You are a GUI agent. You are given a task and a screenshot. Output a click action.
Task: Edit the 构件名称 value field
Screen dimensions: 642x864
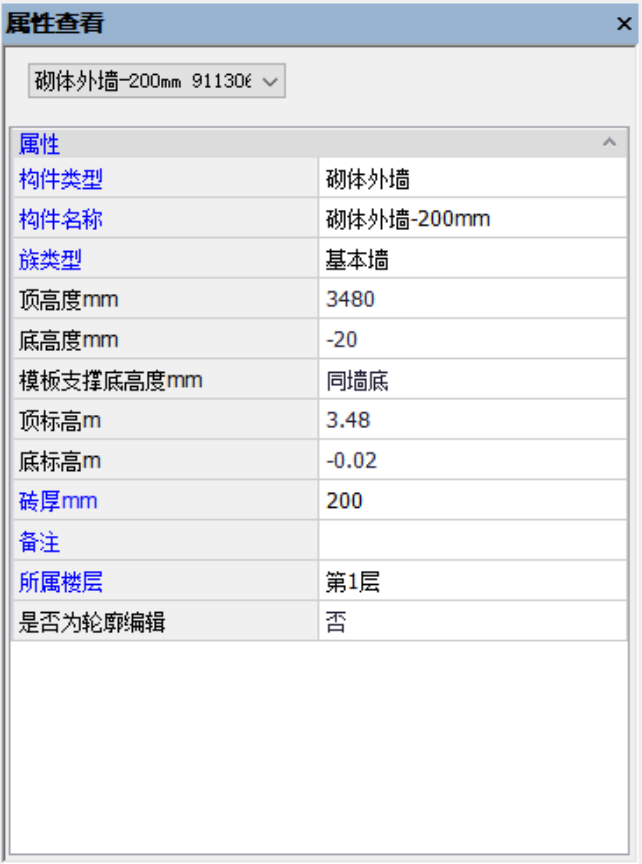pos(472,219)
